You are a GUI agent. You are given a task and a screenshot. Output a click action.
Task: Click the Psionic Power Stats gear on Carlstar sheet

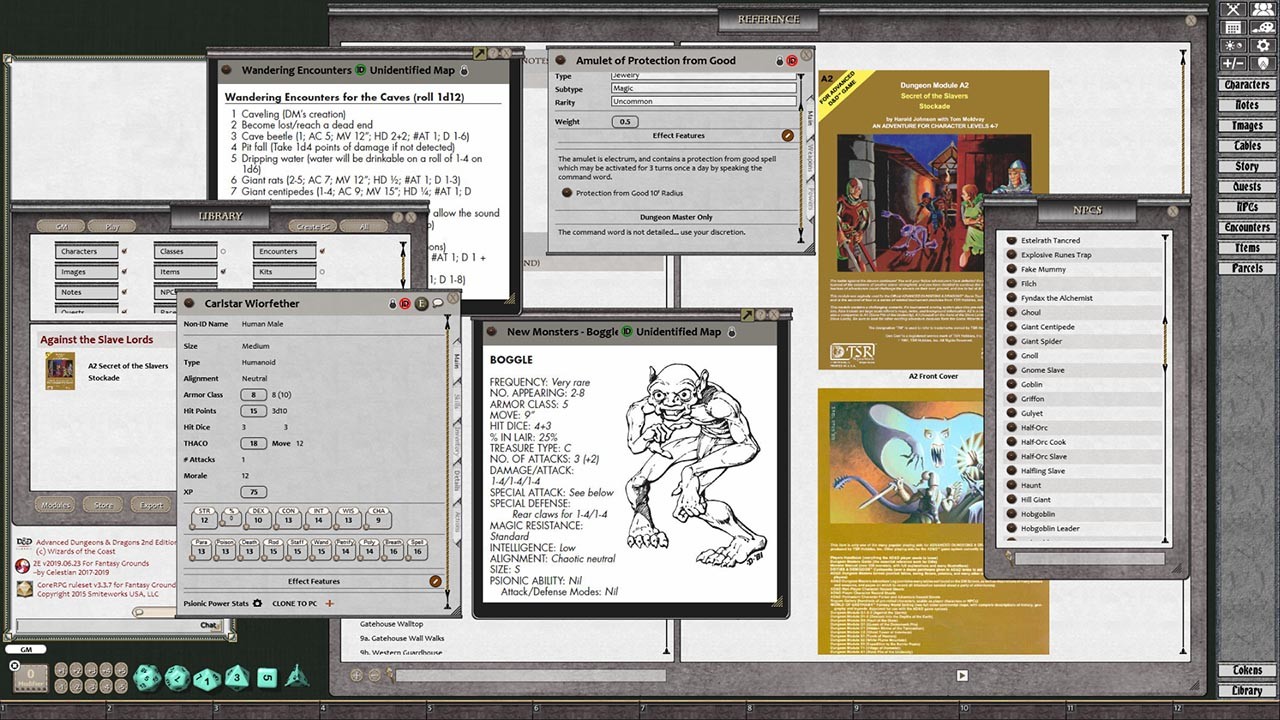coord(257,601)
